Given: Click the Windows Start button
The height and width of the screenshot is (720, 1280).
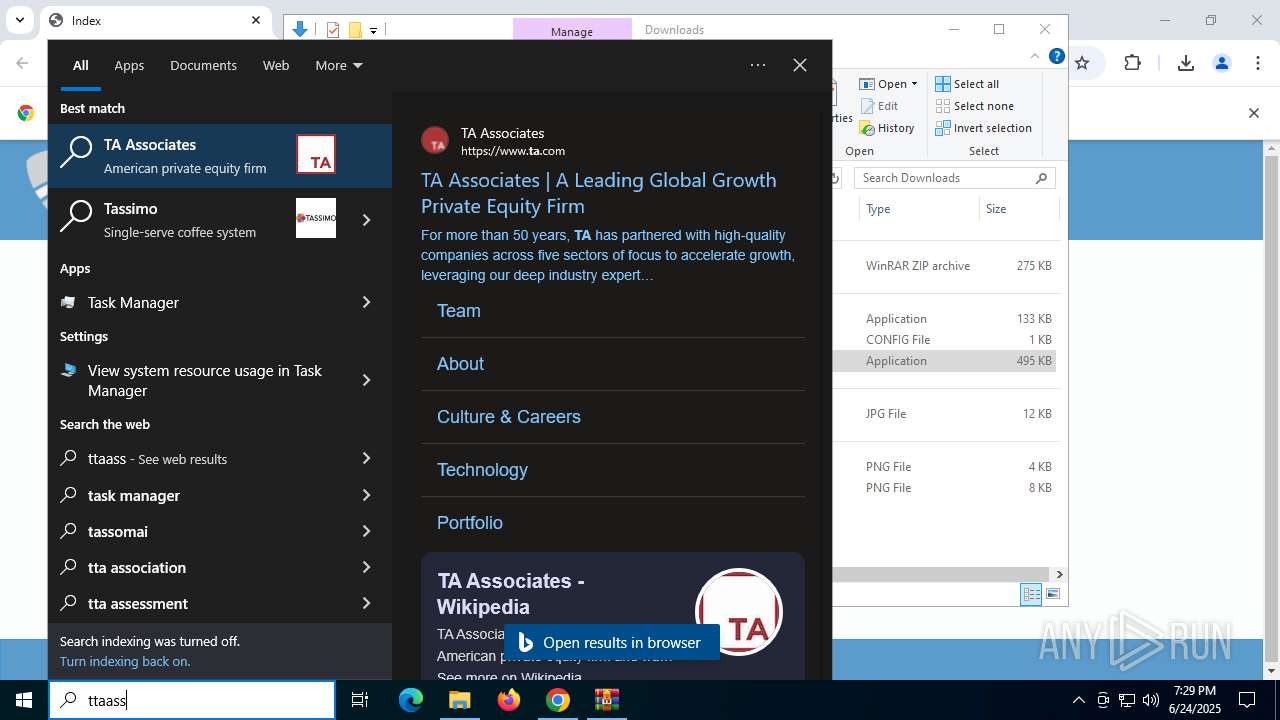Looking at the screenshot, I should tap(24, 700).
